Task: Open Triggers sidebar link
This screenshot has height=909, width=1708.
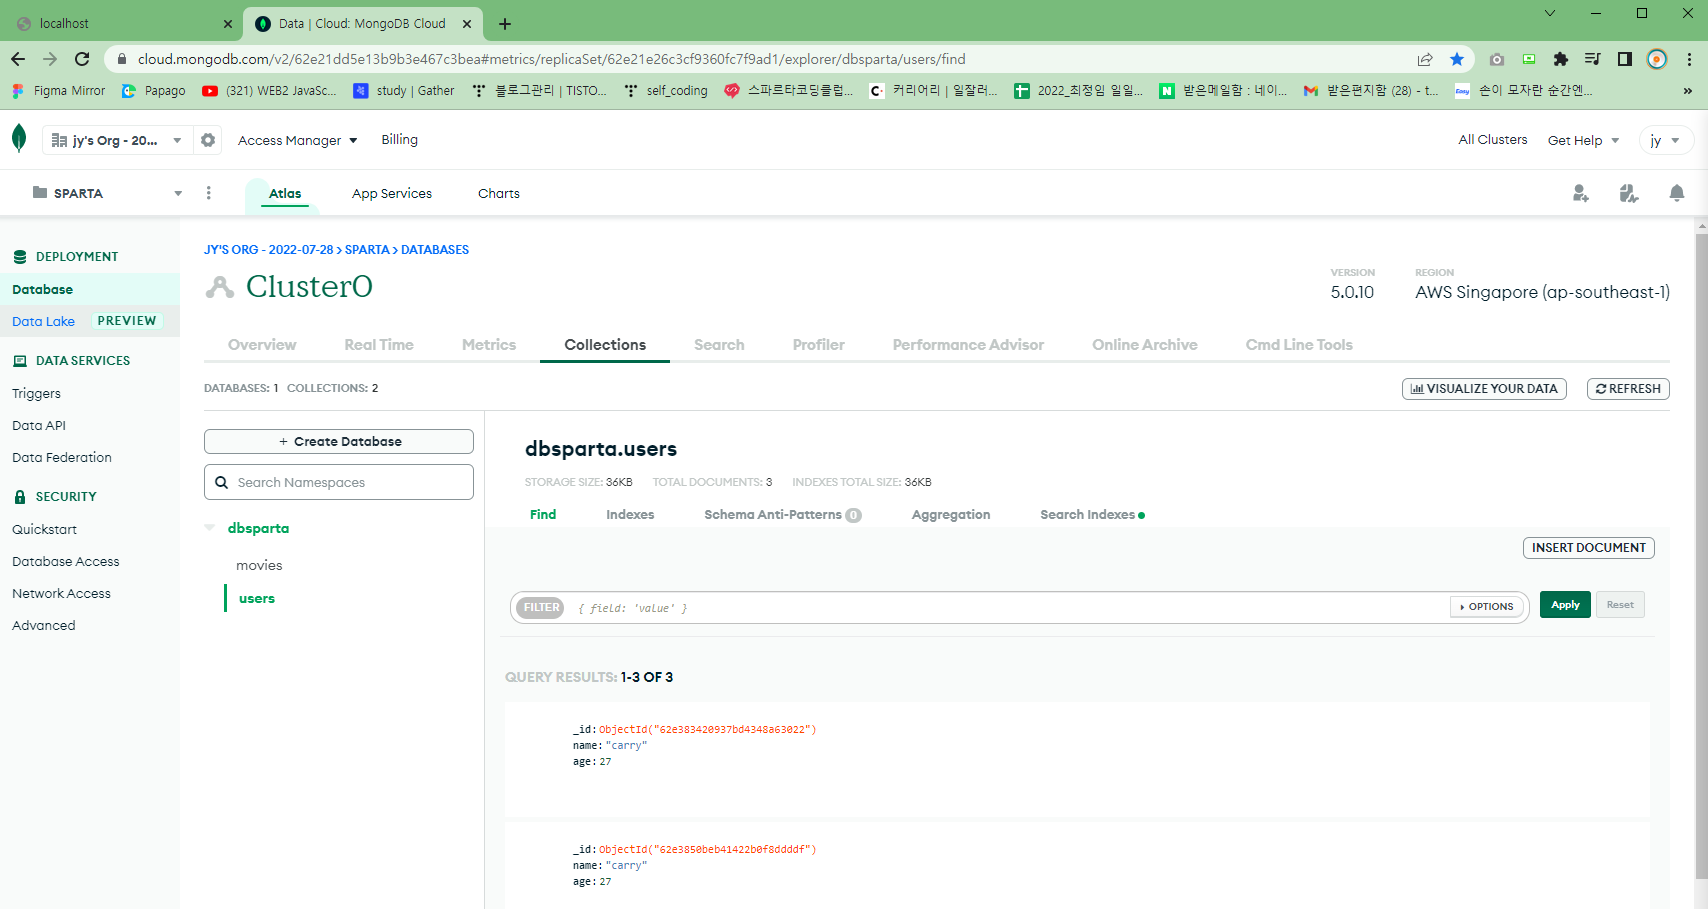Action: click(x=36, y=394)
